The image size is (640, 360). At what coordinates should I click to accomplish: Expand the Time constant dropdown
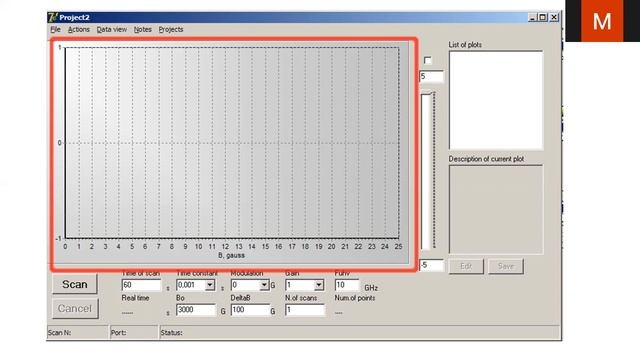pyautogui.click(x=210, y=285)
